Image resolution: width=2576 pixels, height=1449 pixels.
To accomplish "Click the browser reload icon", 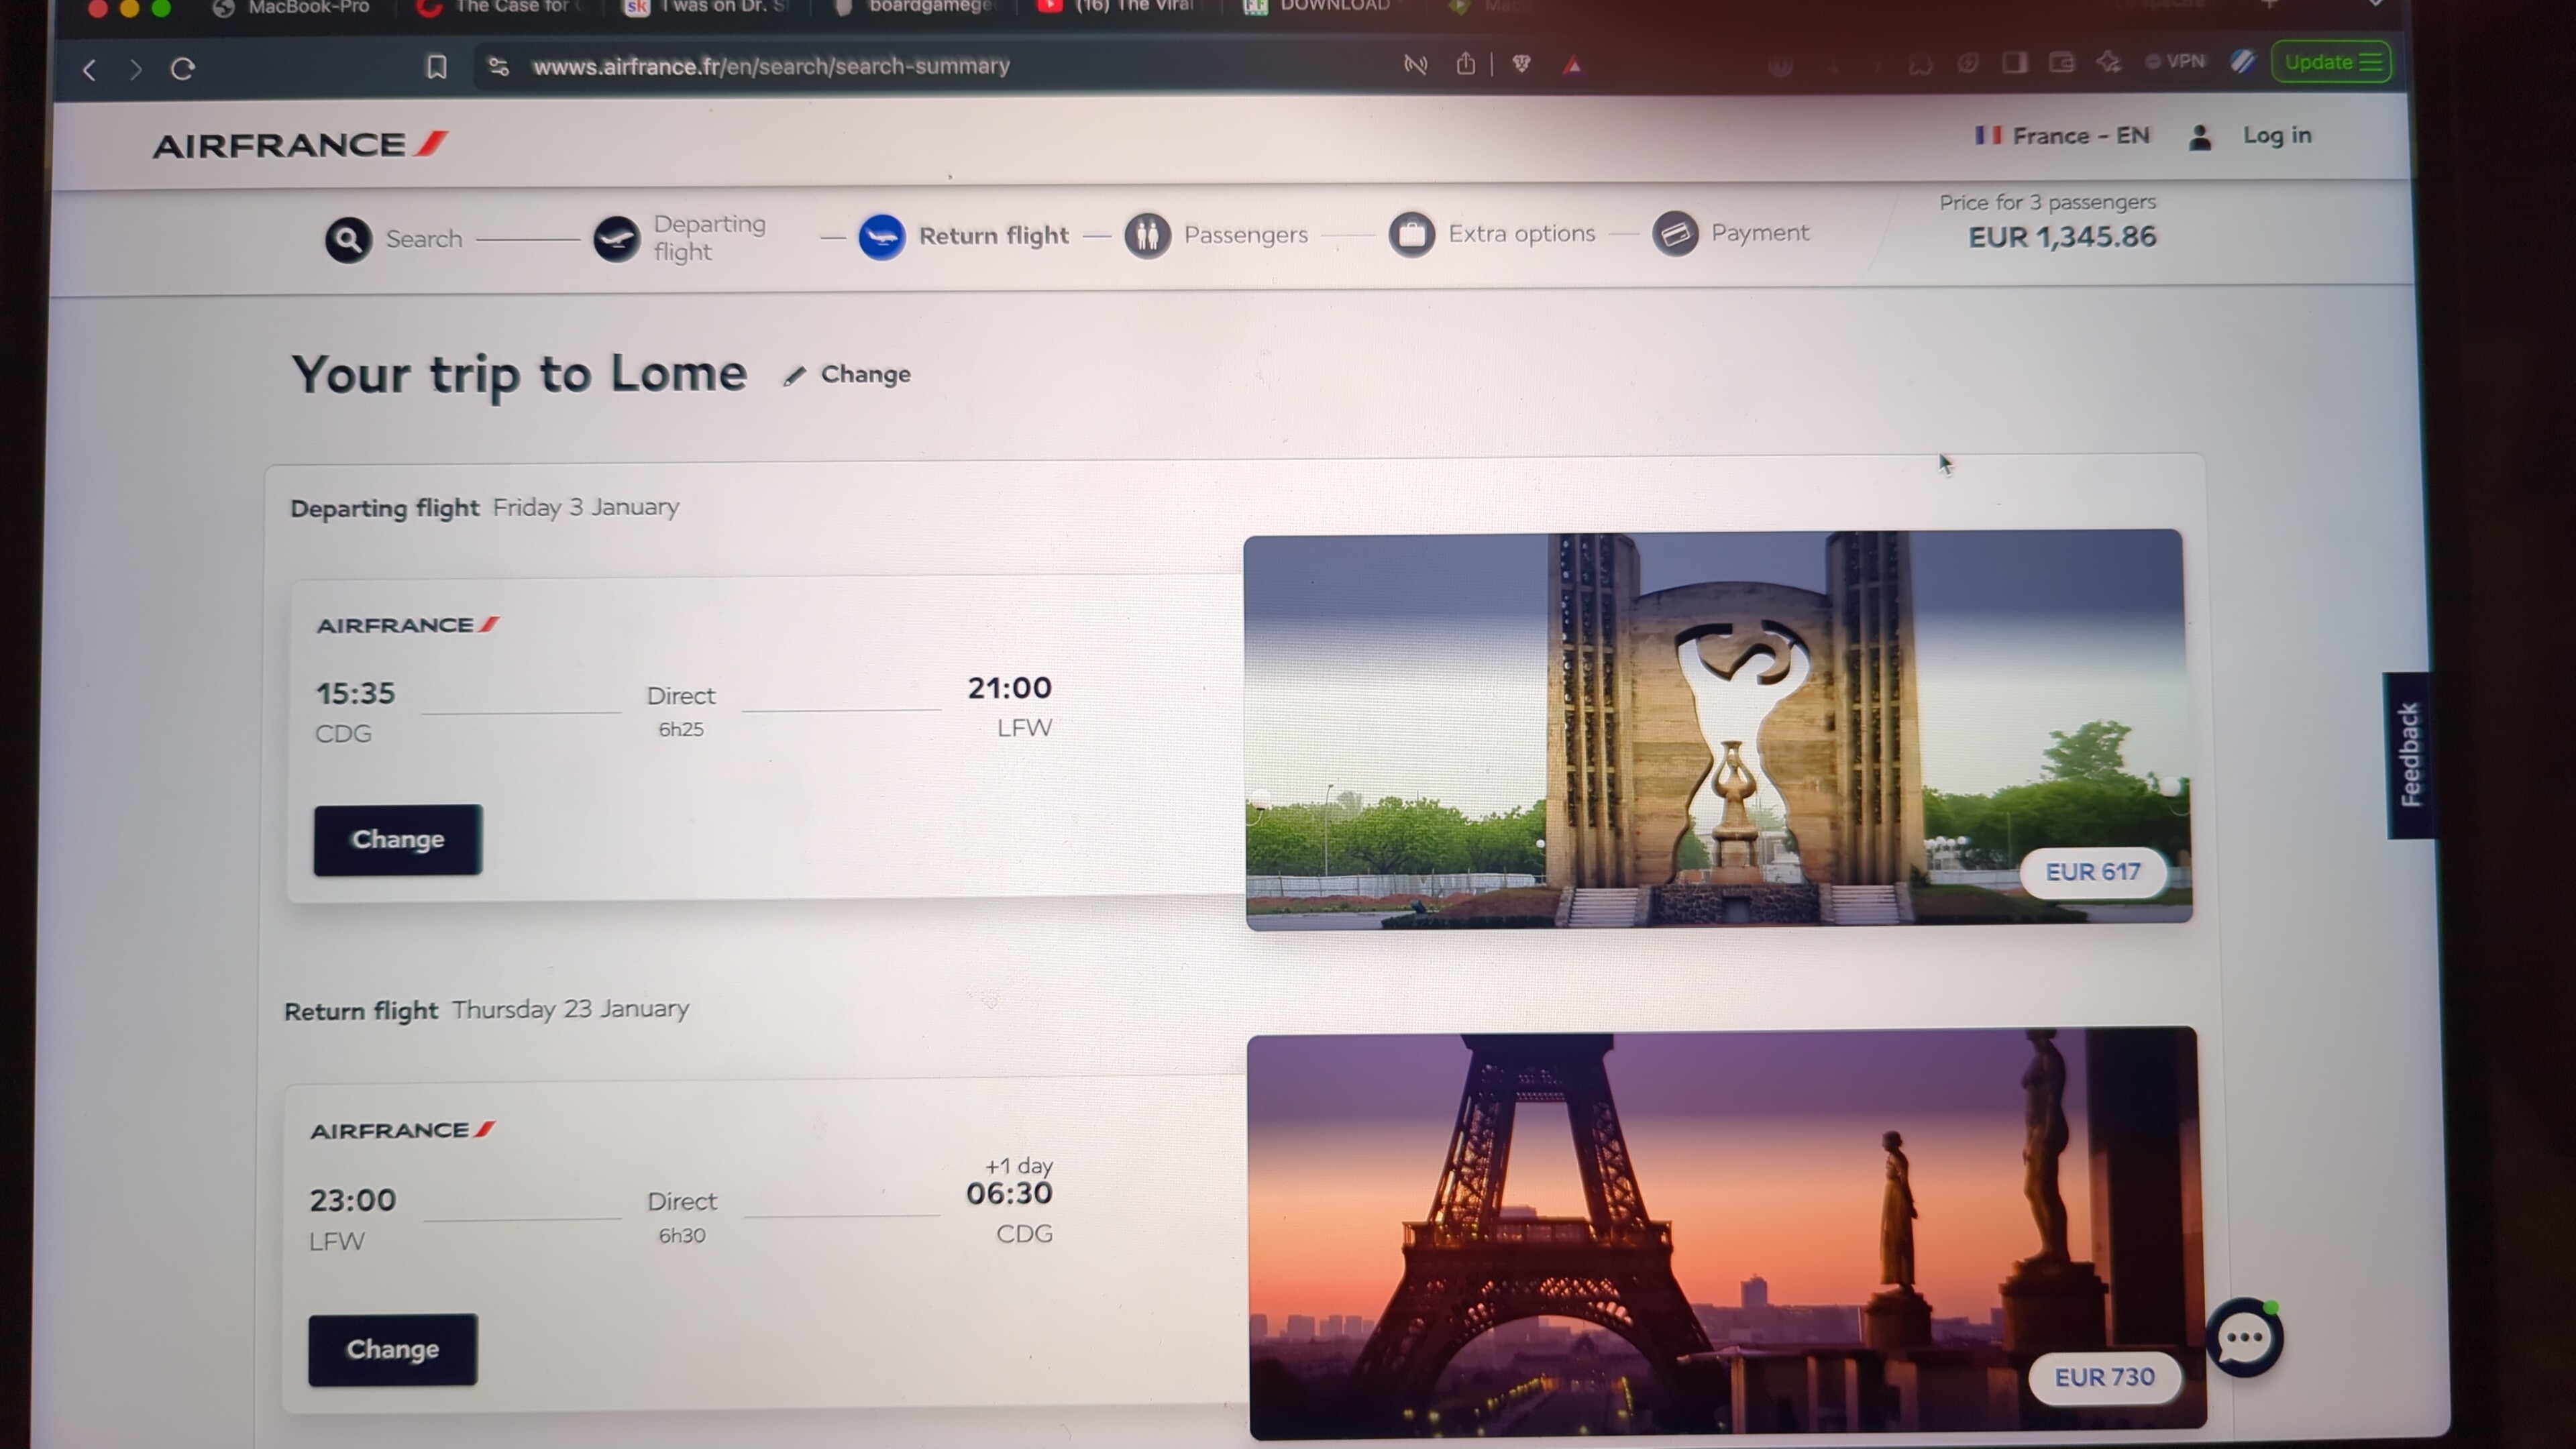I will click(x=182, y=69).
